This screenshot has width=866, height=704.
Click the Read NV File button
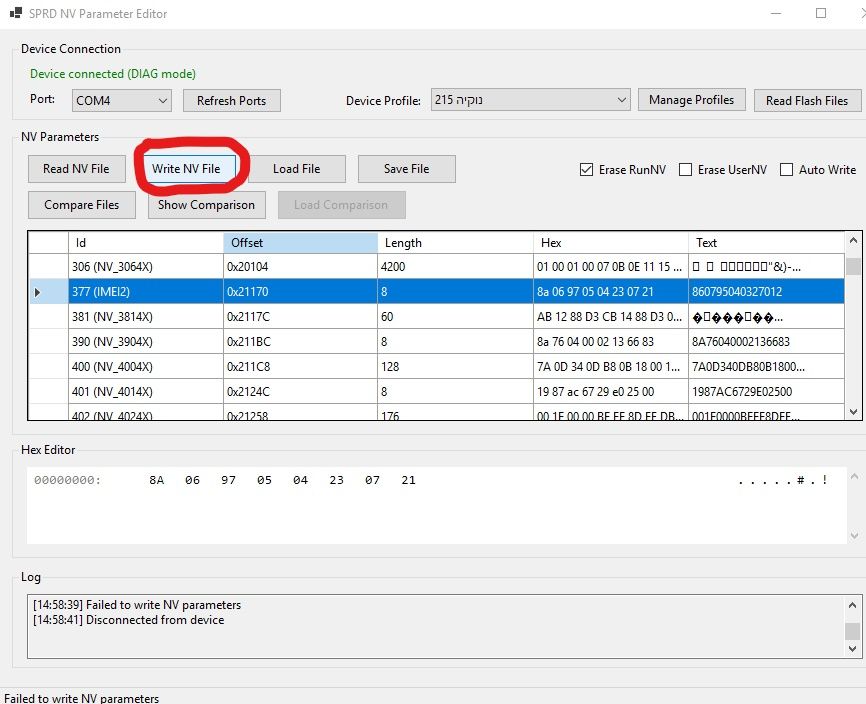[x=76, y=169]
